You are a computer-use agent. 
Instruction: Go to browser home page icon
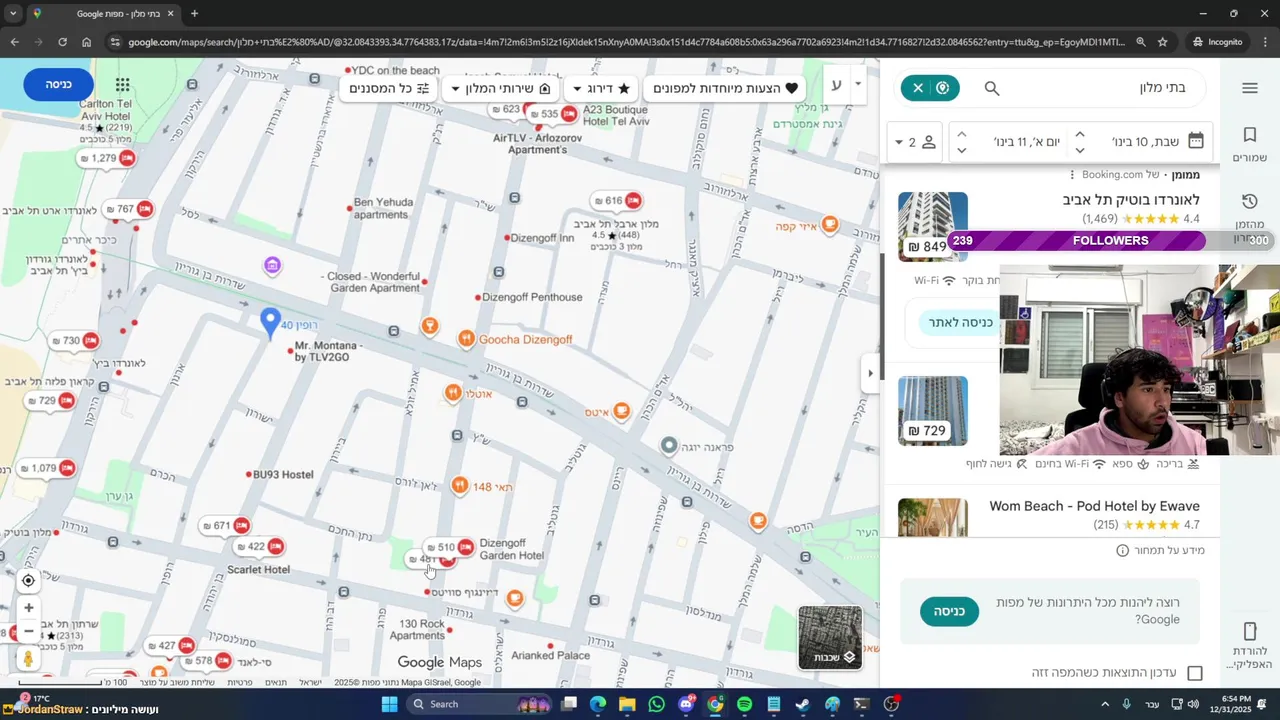[x=87, y=42]
